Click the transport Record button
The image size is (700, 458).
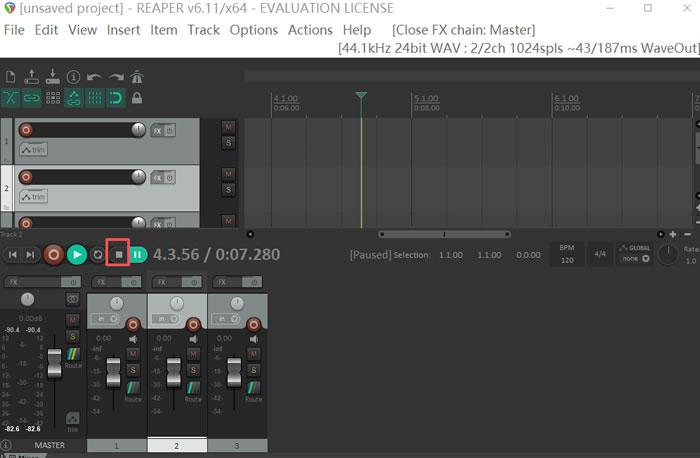pyautogui.click(x=54, y=255)
